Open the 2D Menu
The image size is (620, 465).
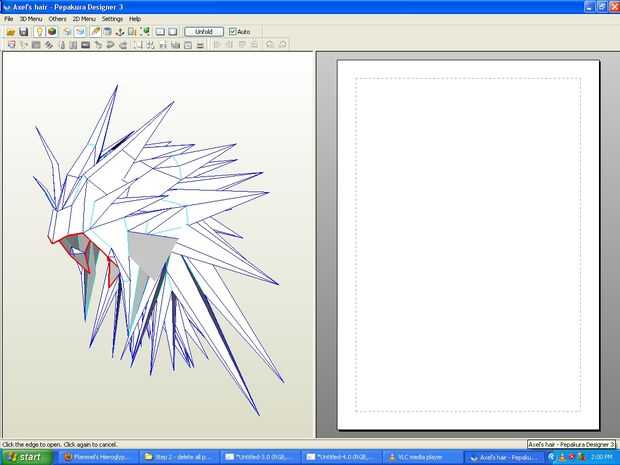pos(84,19)
